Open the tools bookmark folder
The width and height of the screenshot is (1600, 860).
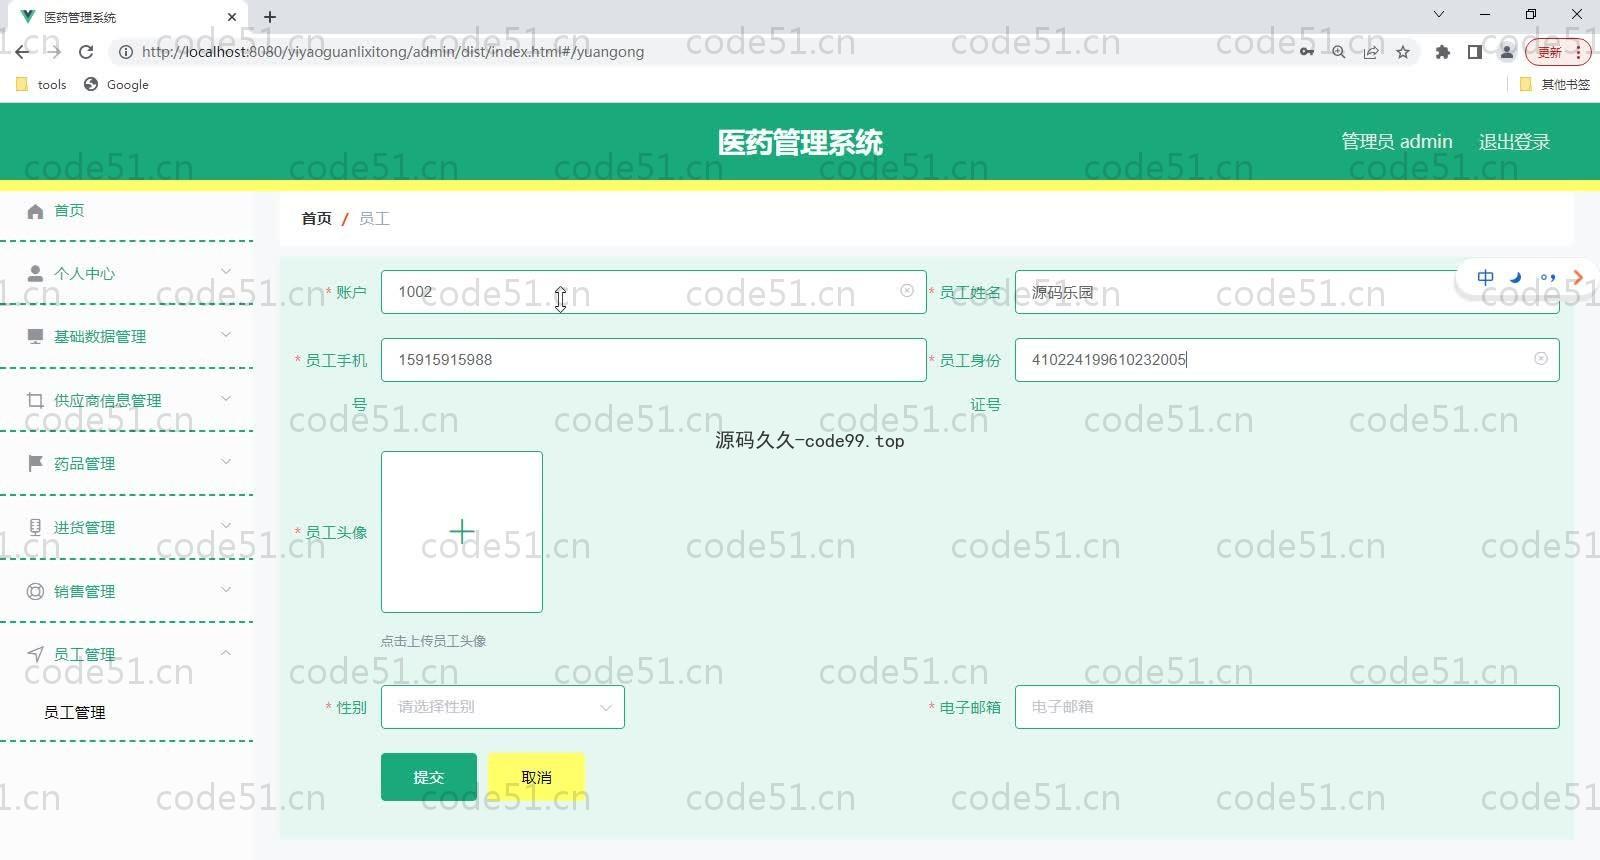[41, 85]
